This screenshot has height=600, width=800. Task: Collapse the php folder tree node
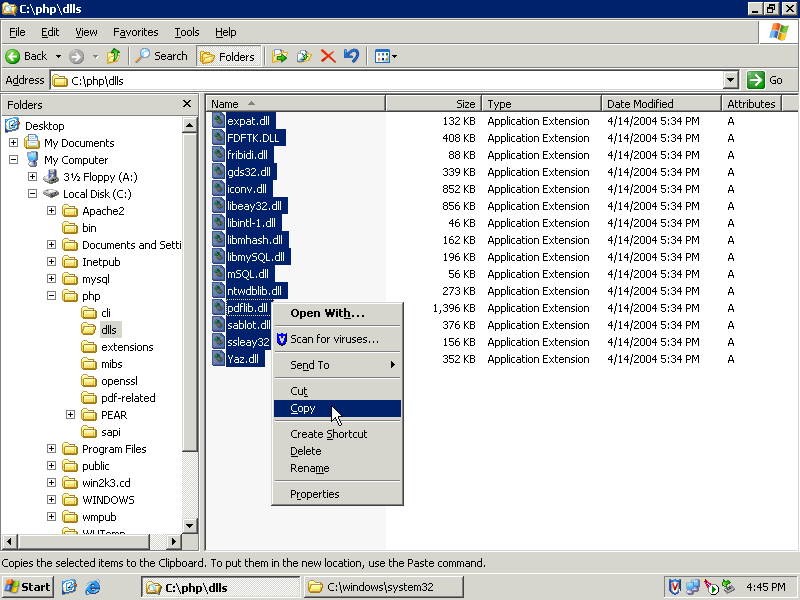point(52,296)
